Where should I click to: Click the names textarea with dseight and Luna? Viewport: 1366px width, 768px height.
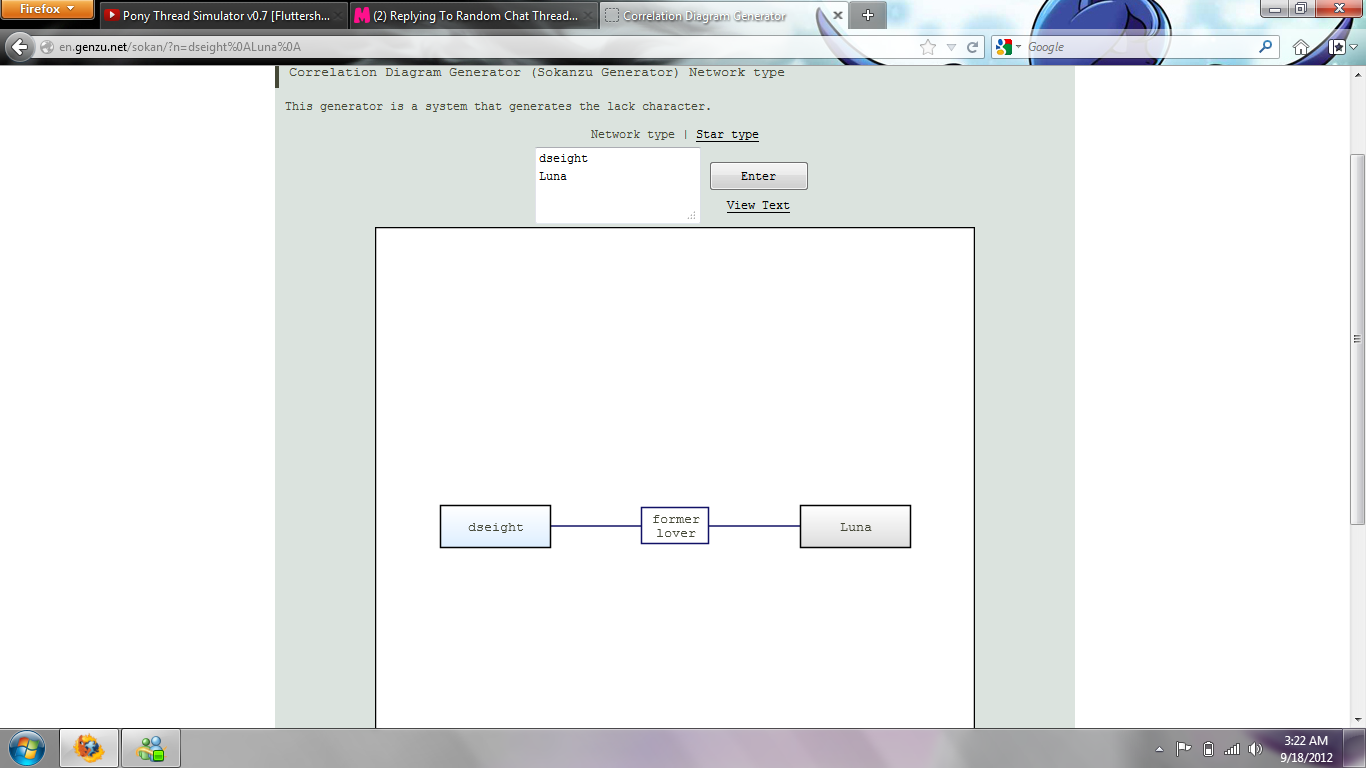(617, 185)
